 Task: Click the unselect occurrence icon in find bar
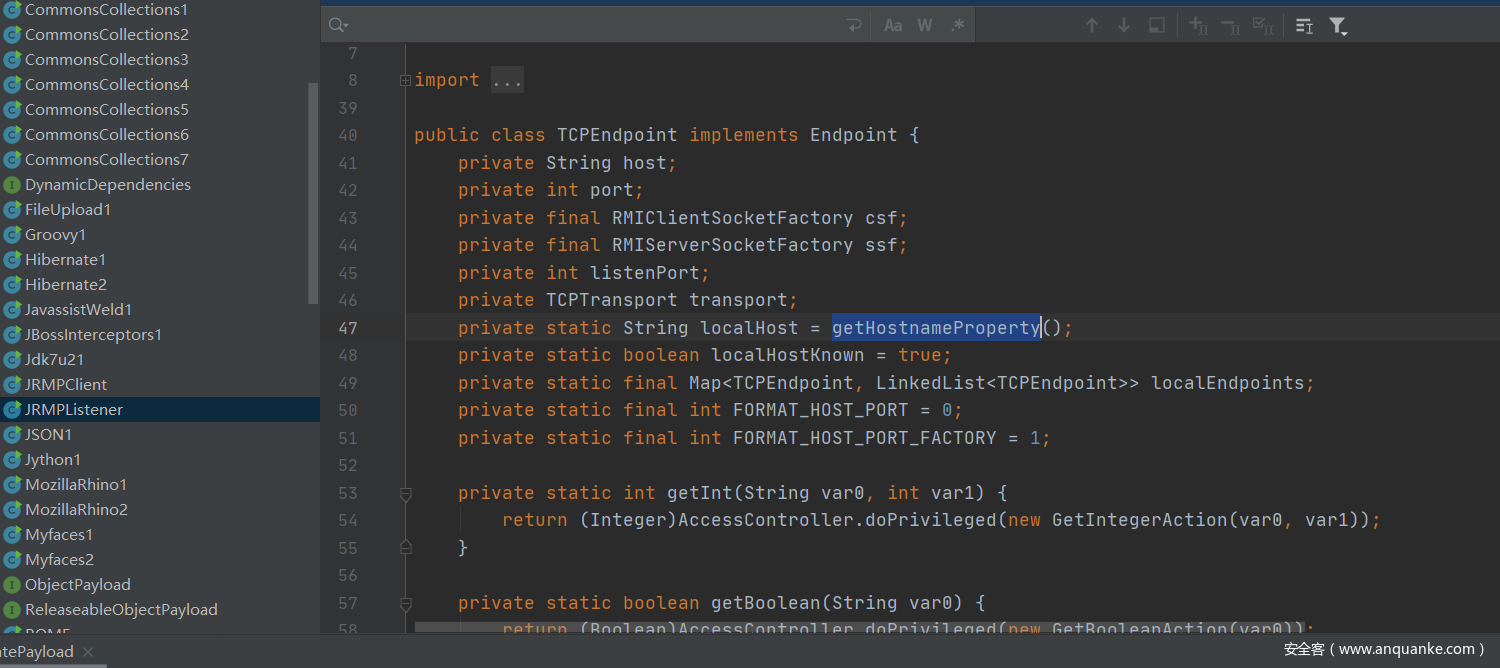point(1230,26)
